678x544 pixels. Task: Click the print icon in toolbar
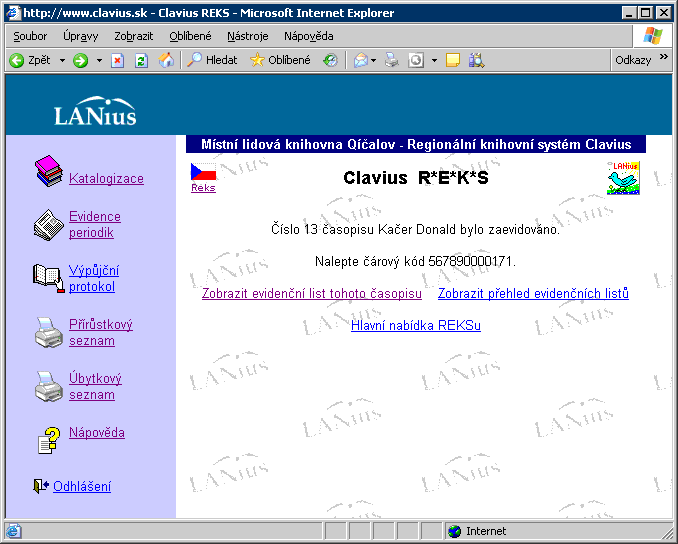point(392,60)
